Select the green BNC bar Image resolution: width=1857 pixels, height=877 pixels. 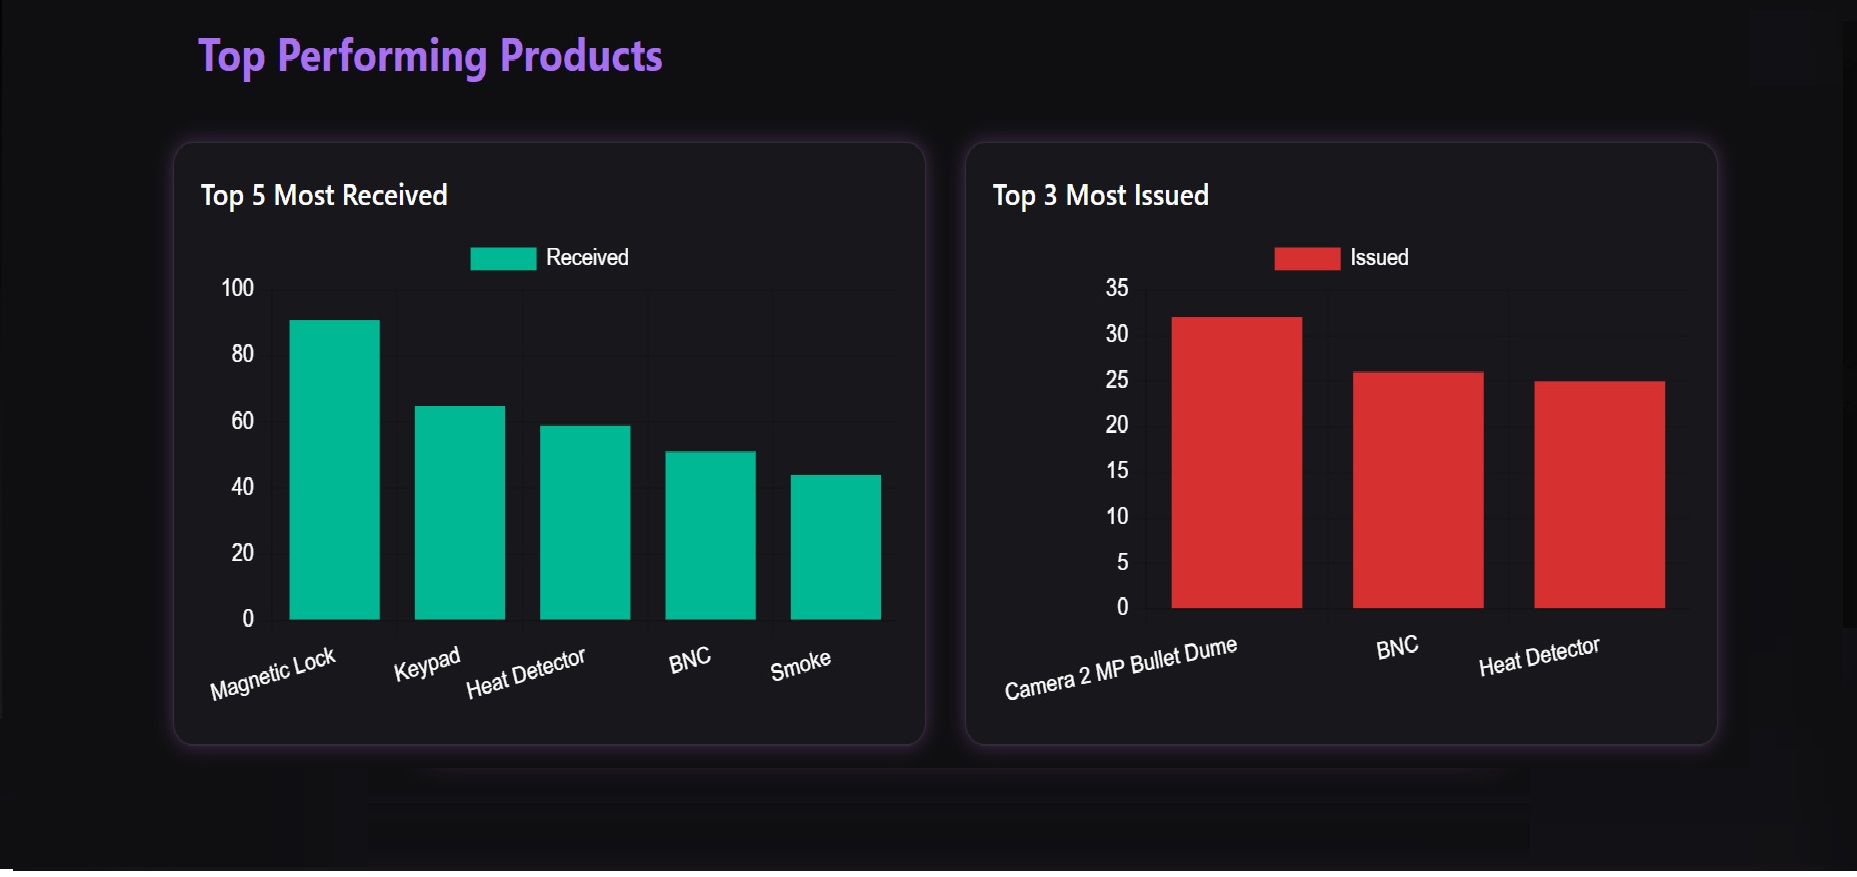(x=710, y=535)
